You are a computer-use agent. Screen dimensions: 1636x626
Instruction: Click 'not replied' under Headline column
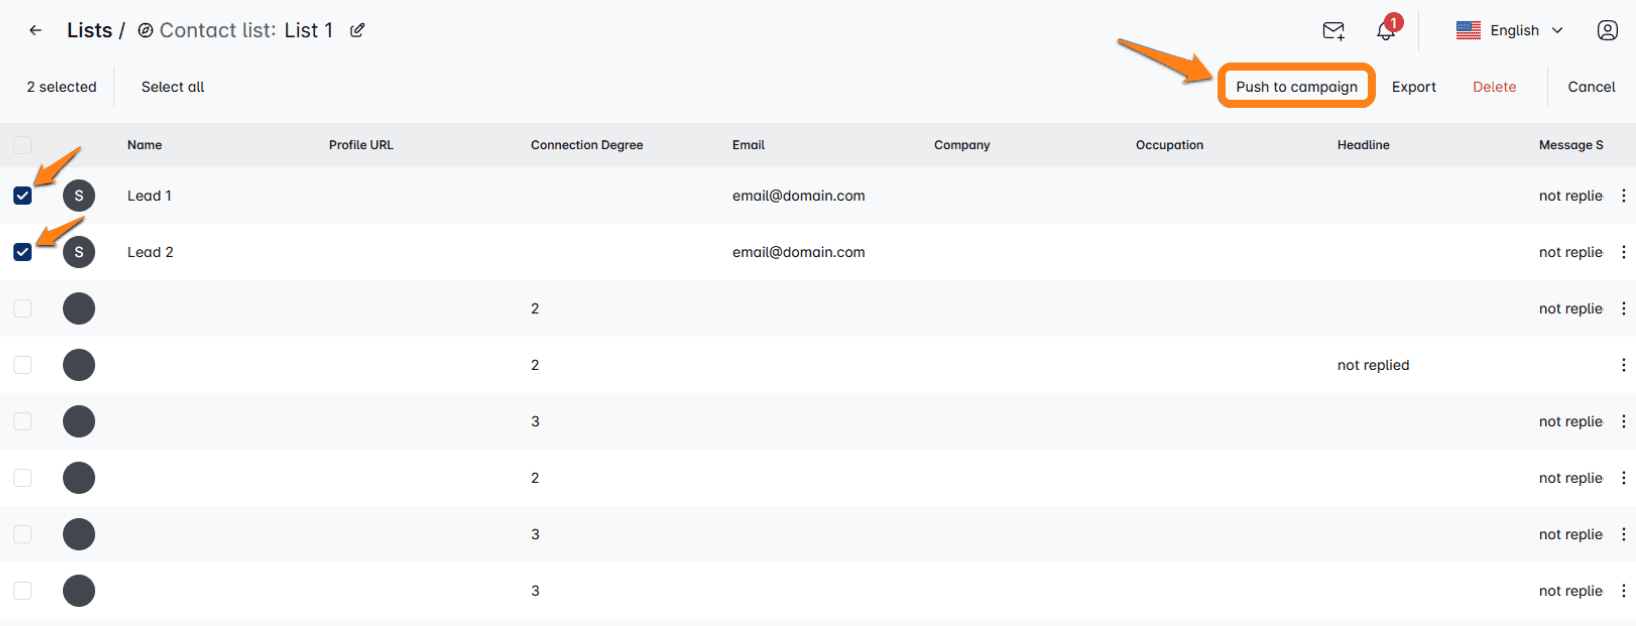[x=1373, y=365]
